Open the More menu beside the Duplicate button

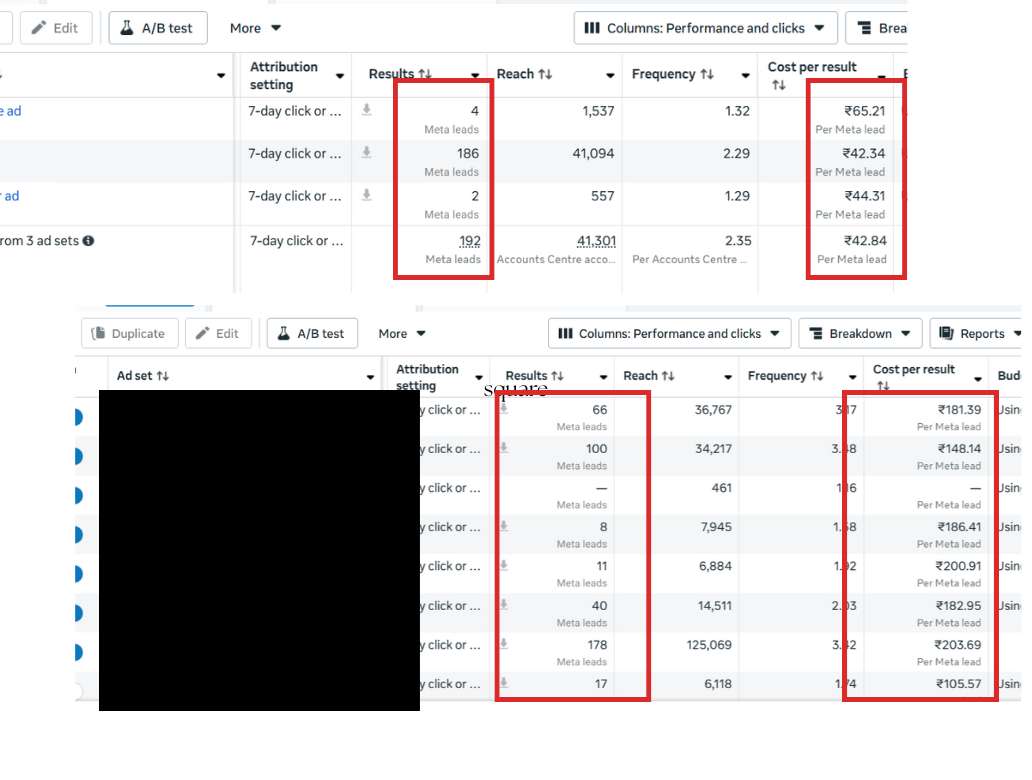(402, 334)
